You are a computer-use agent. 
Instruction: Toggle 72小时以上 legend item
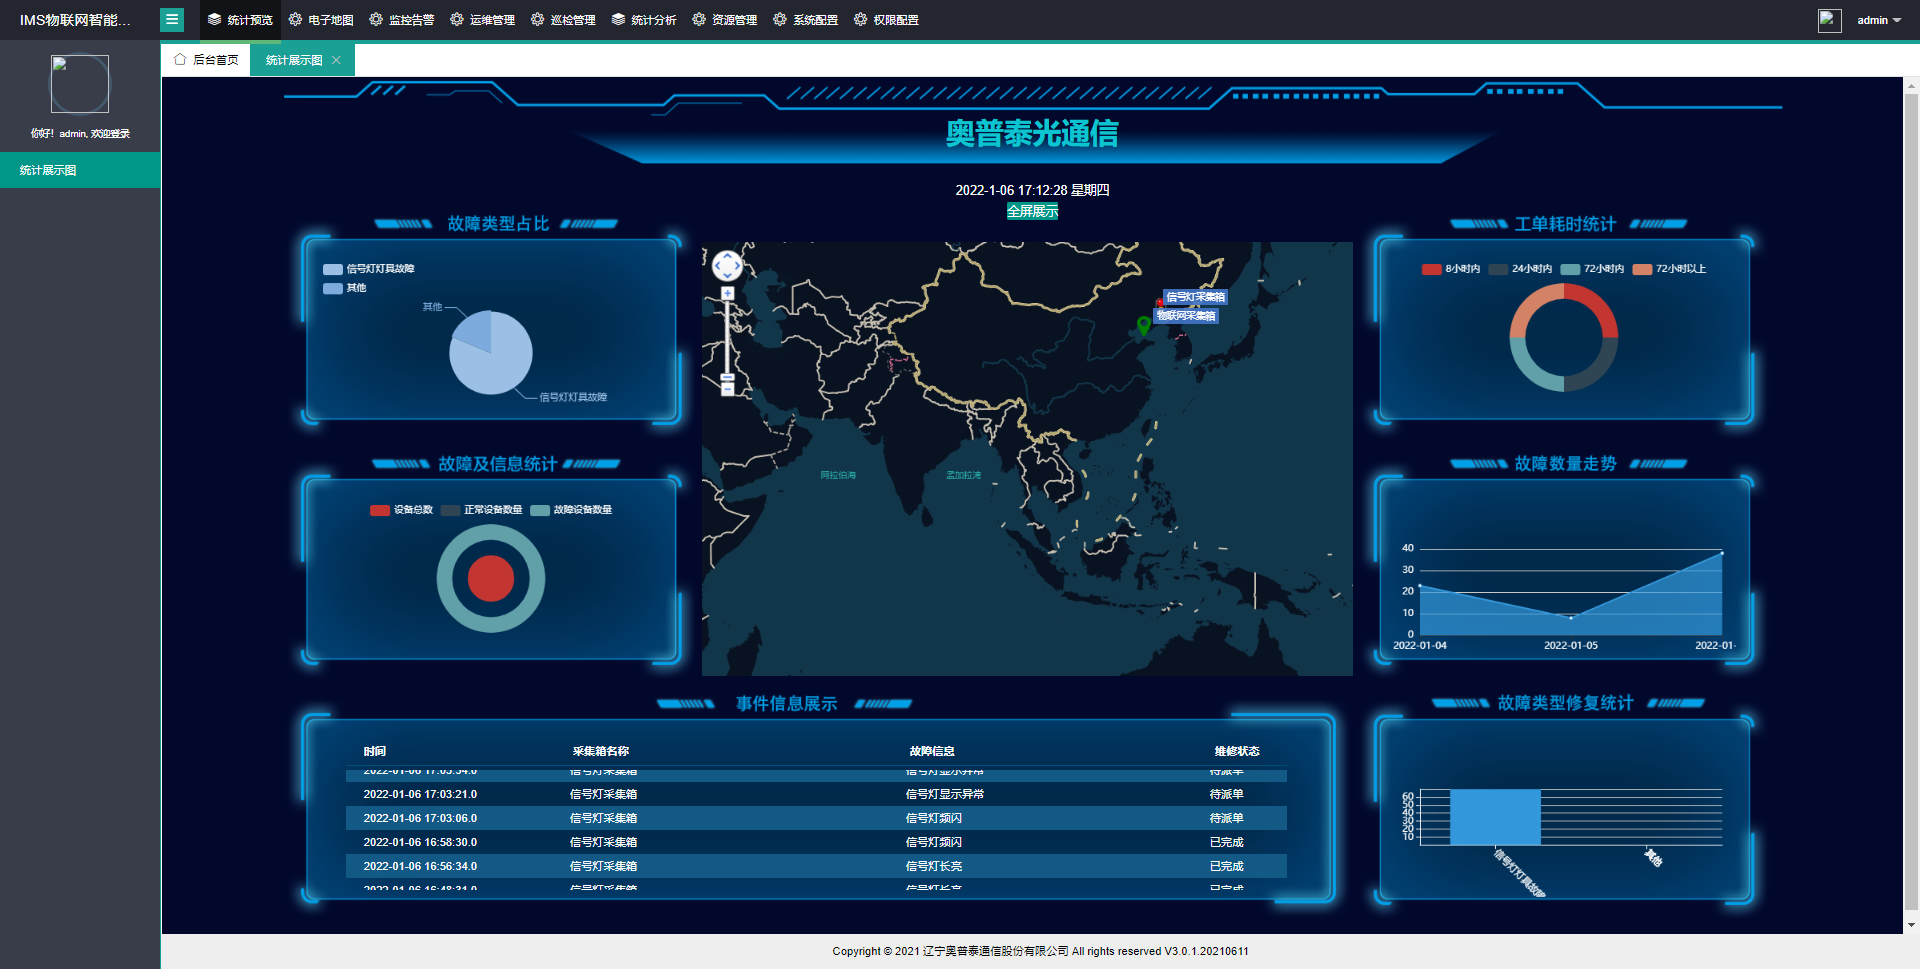point(1669,269)
